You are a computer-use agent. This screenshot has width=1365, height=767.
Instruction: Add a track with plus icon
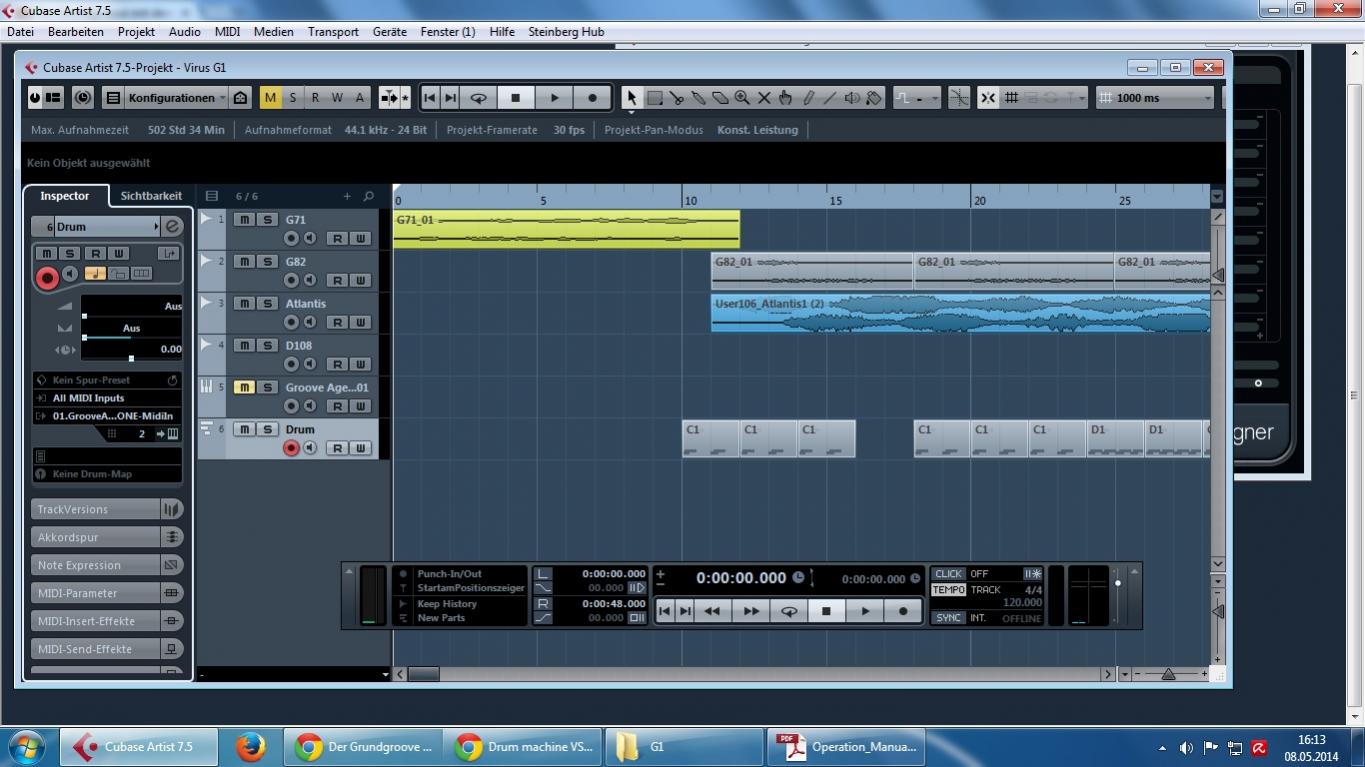(347, 196)
